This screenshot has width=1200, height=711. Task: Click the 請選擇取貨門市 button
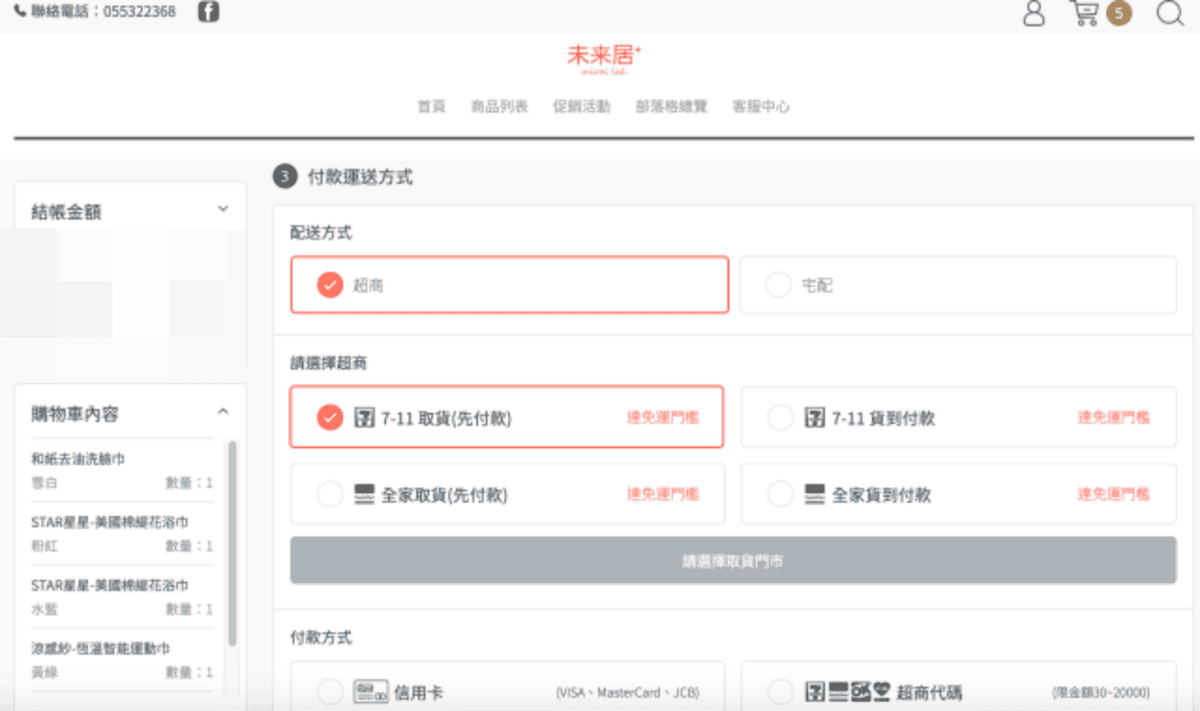point(733,561)
